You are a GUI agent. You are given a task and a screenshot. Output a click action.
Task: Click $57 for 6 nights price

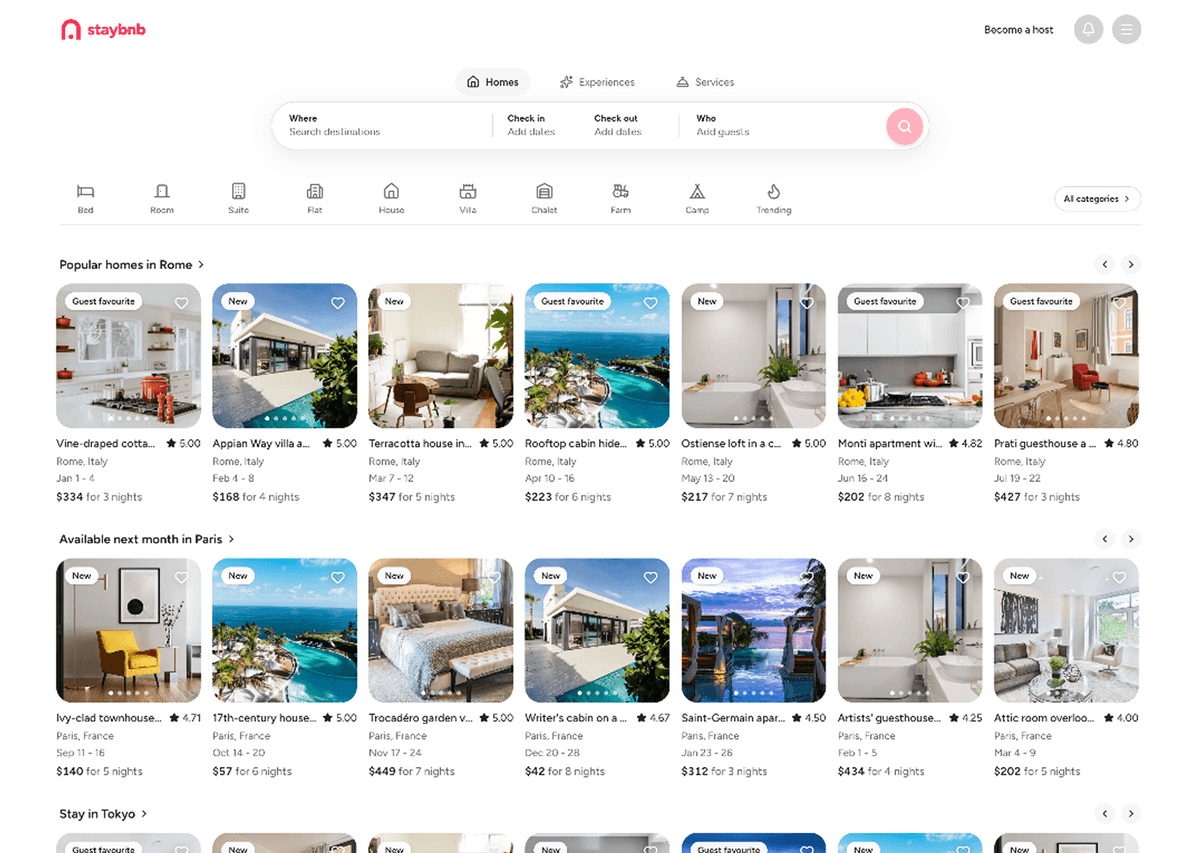pos(252,772)
